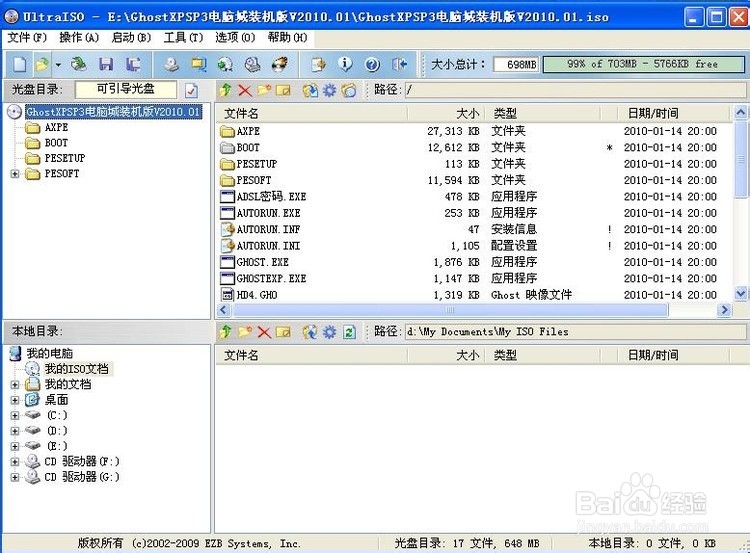Expand the (D:) drive node

(x=15, y=431)
